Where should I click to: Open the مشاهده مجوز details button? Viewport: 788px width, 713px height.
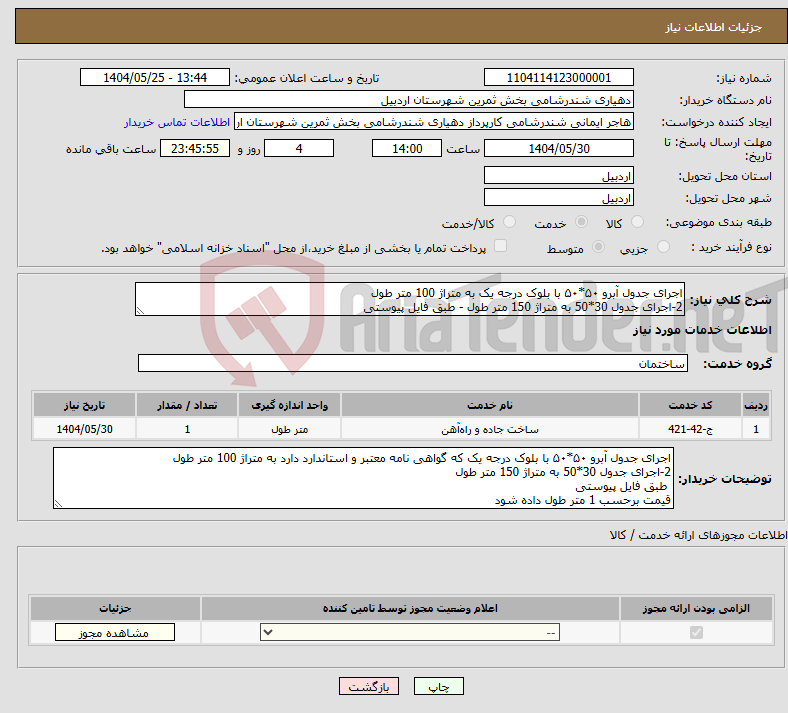(x=115, y=633)
